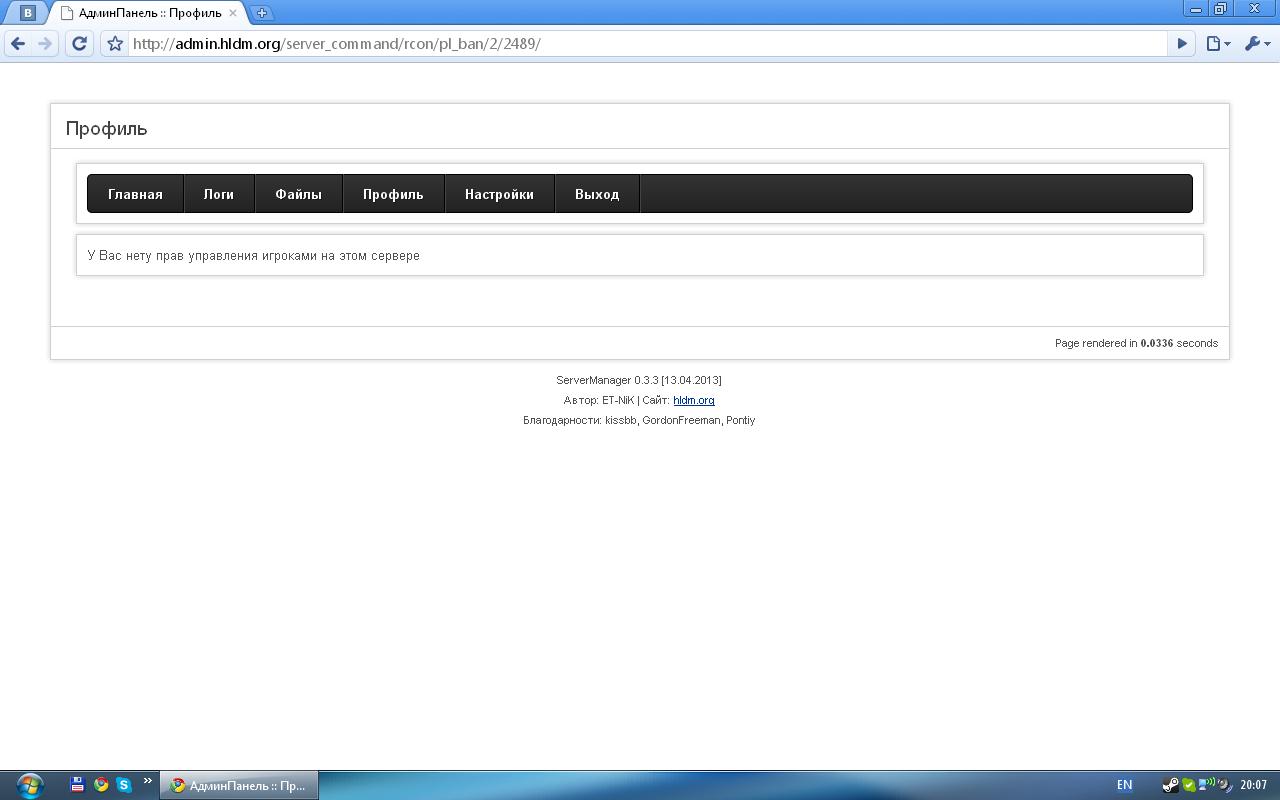The image size is (1280, 800).
Task: Select Файлы in the navigation bar
Action: tap(298, 194)
